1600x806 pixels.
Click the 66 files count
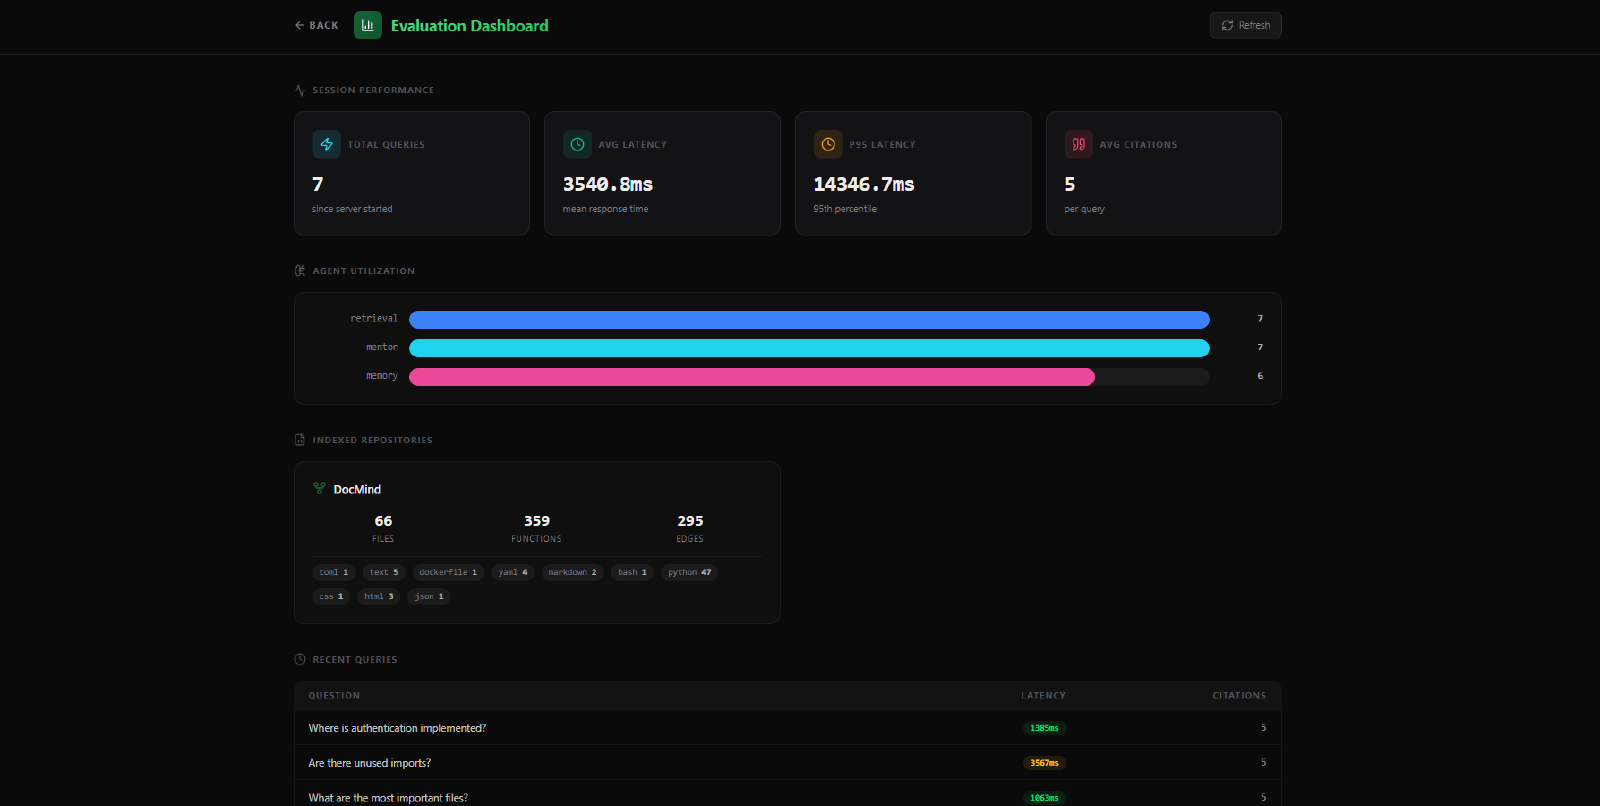pos(383,521)
